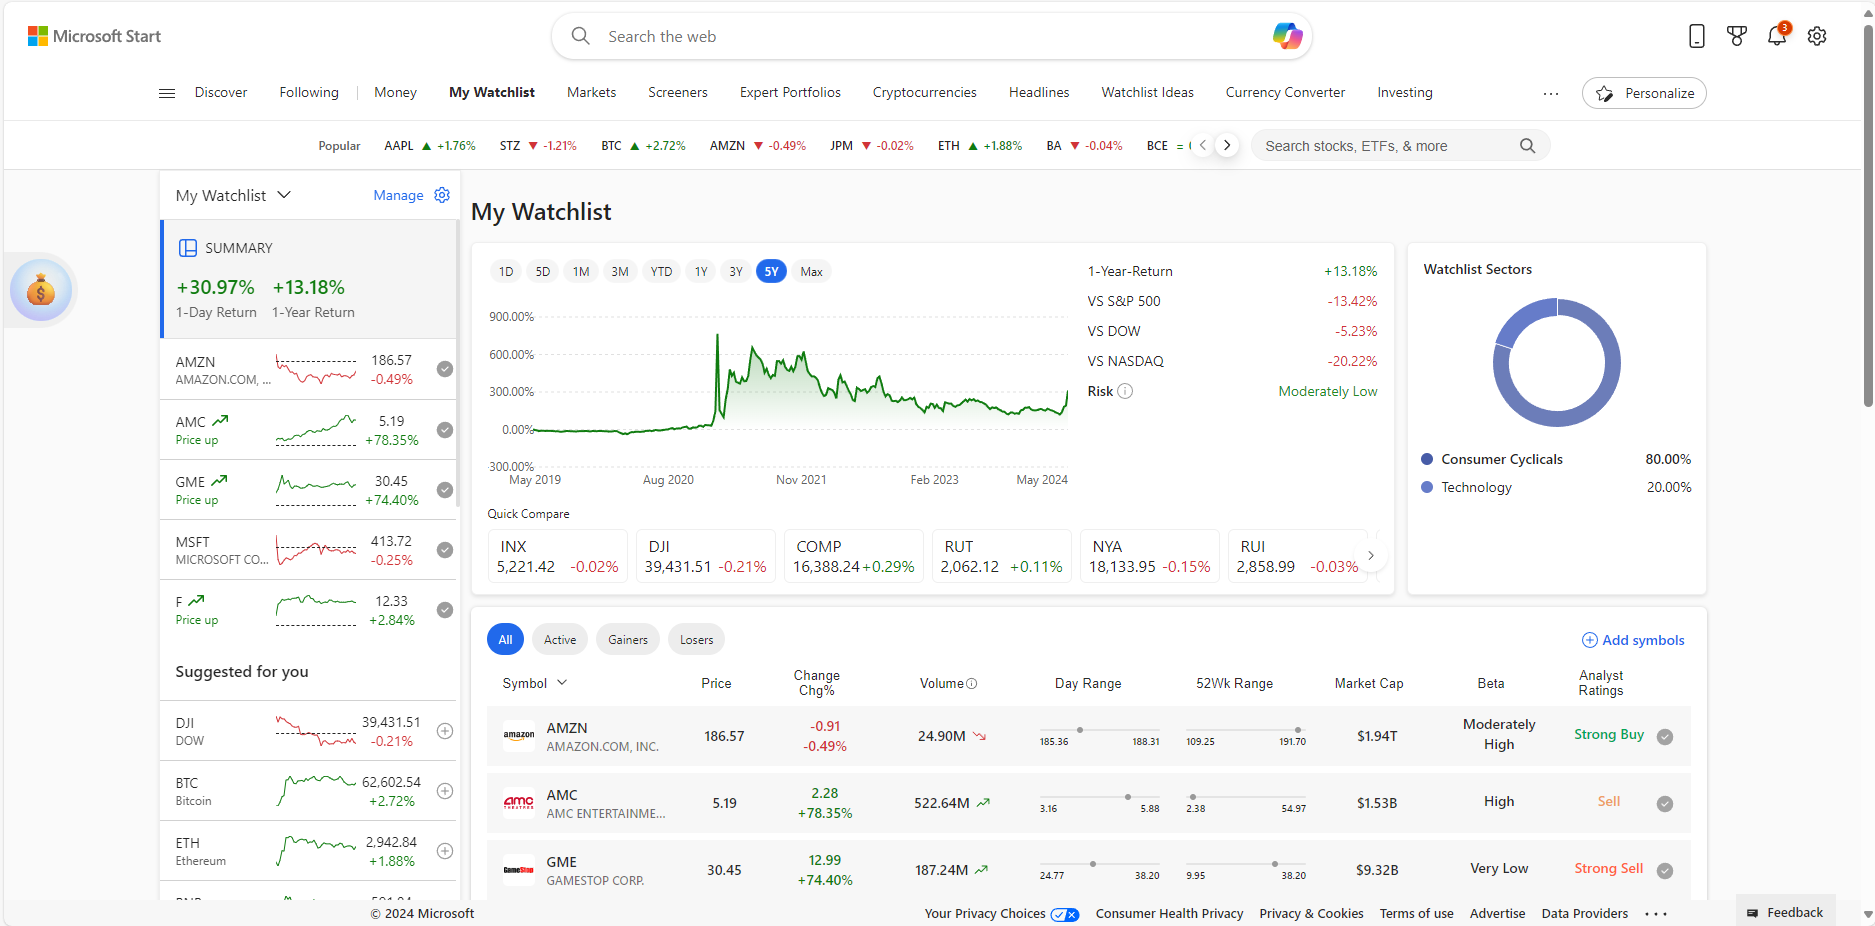Select the 1D chart range

point(506,272)
